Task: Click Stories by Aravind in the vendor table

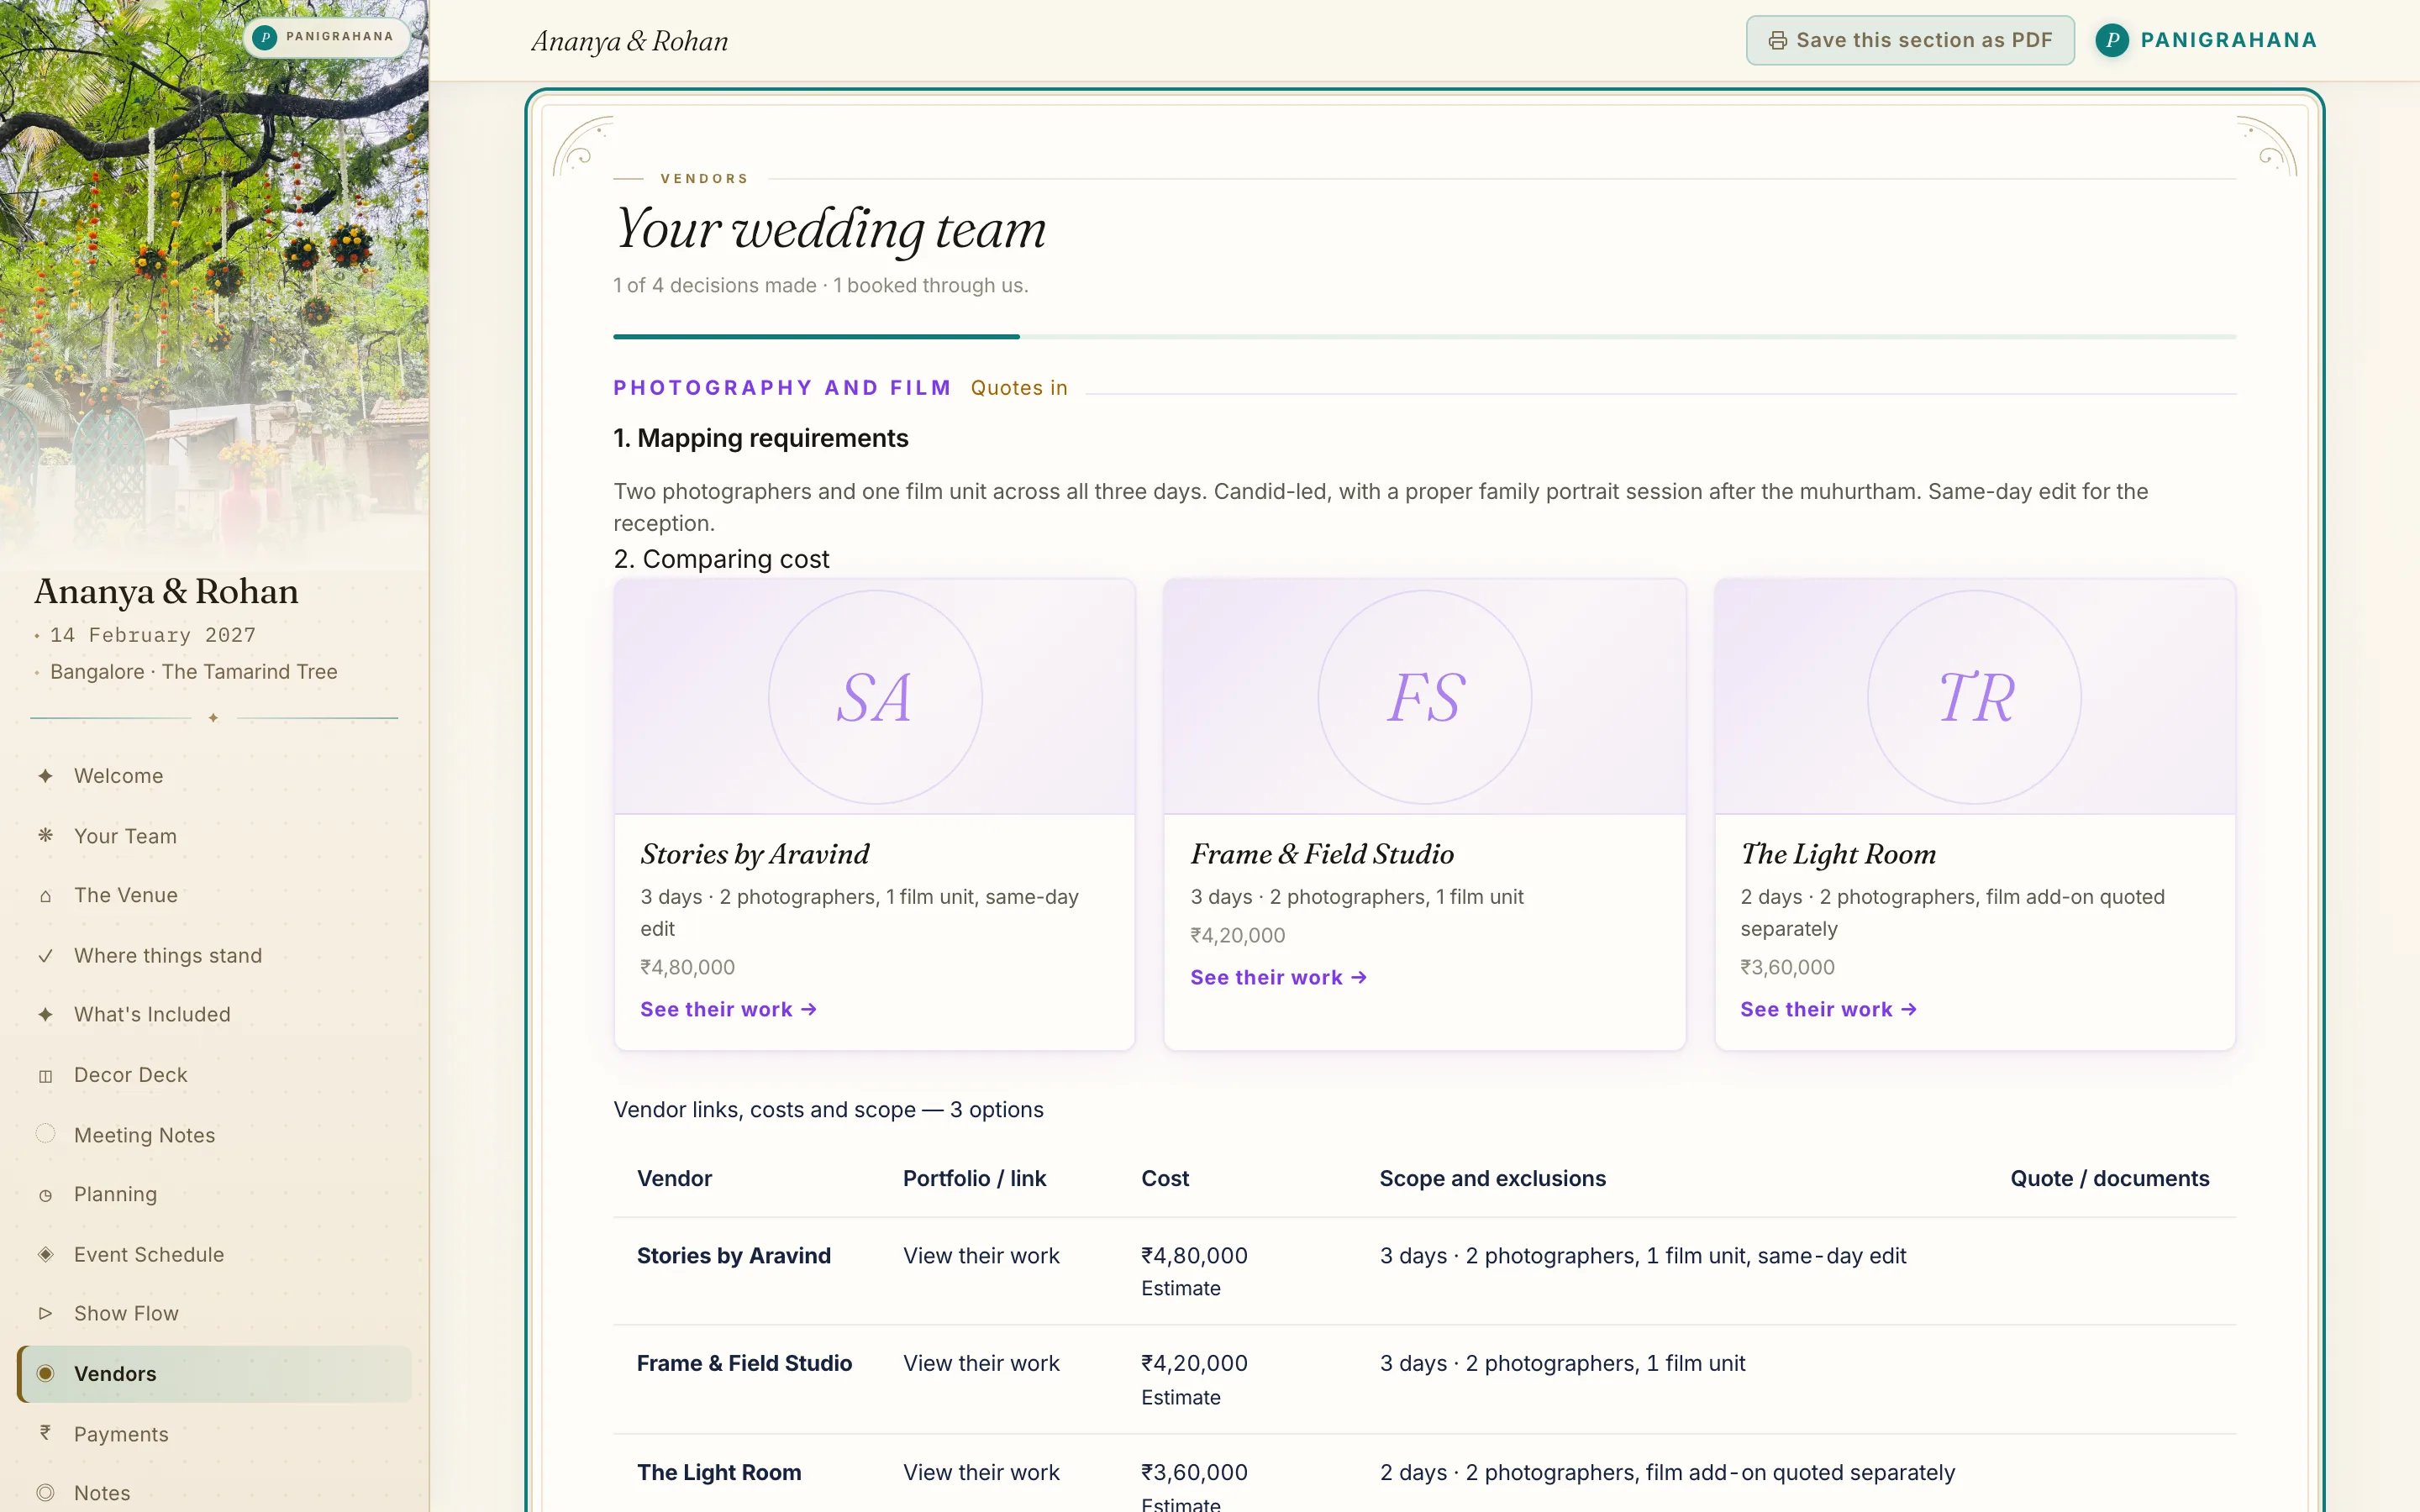Action: pyautogui.click(x=734, y=1256)
